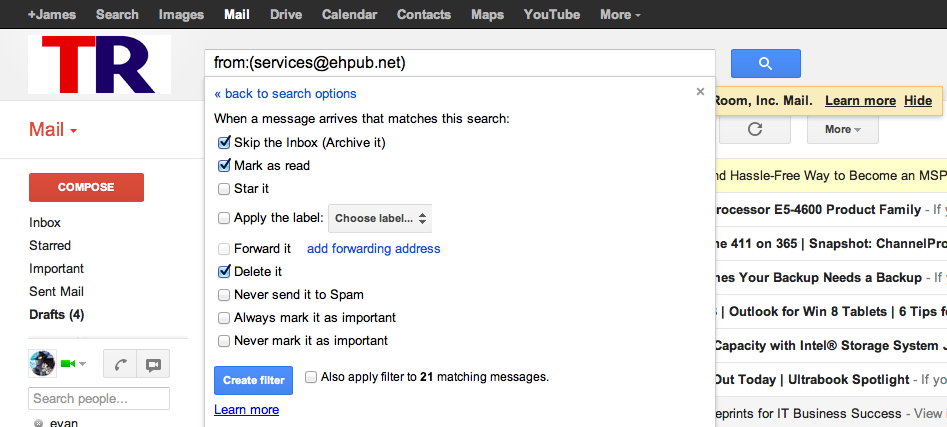Open the Choose label dropdown
The width and height of the screenshot is (947, 427).
380,218
